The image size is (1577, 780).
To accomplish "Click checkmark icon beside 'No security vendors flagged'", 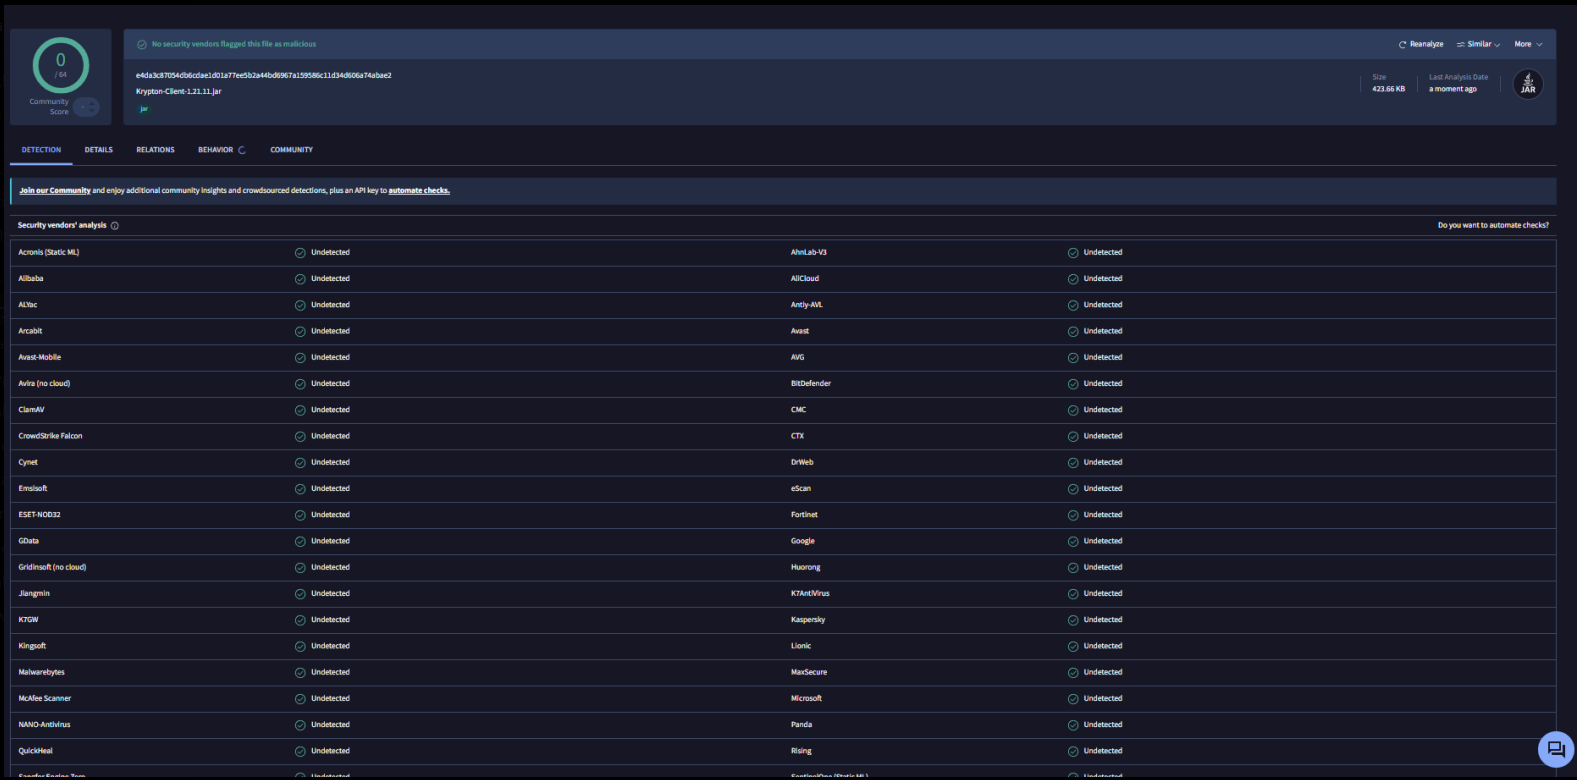I will (142, 44).
